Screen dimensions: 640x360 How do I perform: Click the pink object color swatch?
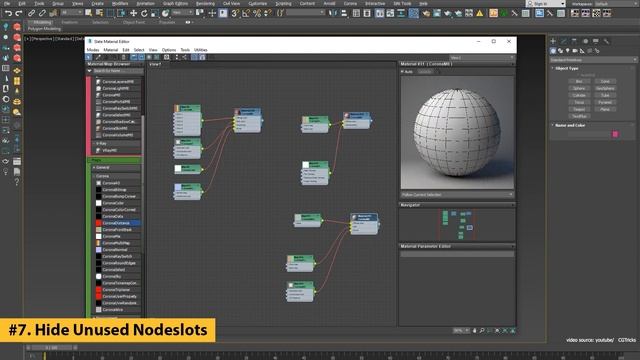click(615, 134)
